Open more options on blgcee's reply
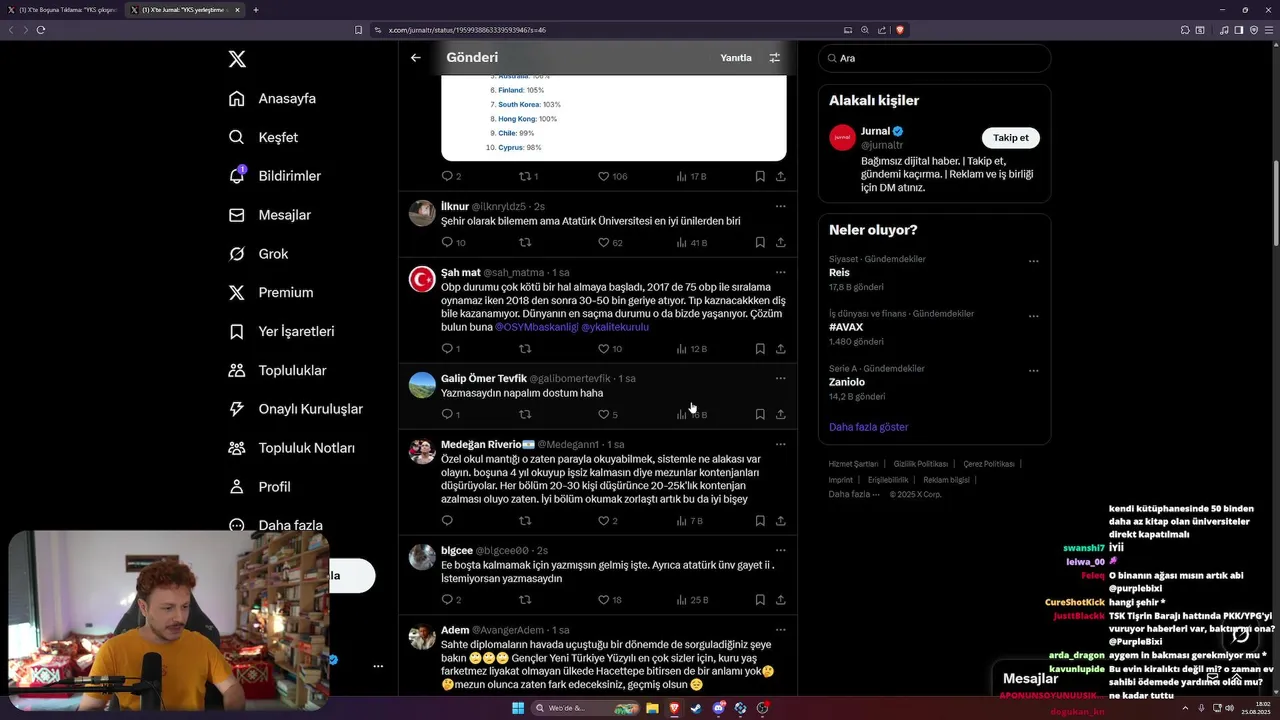Viewport: 1280px width, 720px height. point(780,550)
